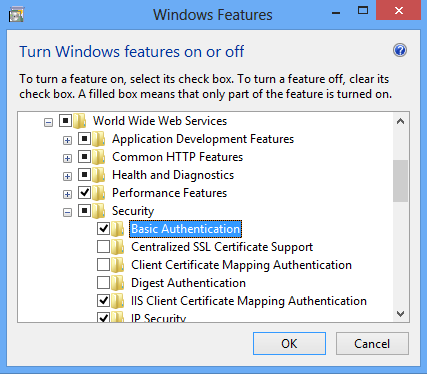Enable the Digest Authentication checkbox

click(103, 283)
